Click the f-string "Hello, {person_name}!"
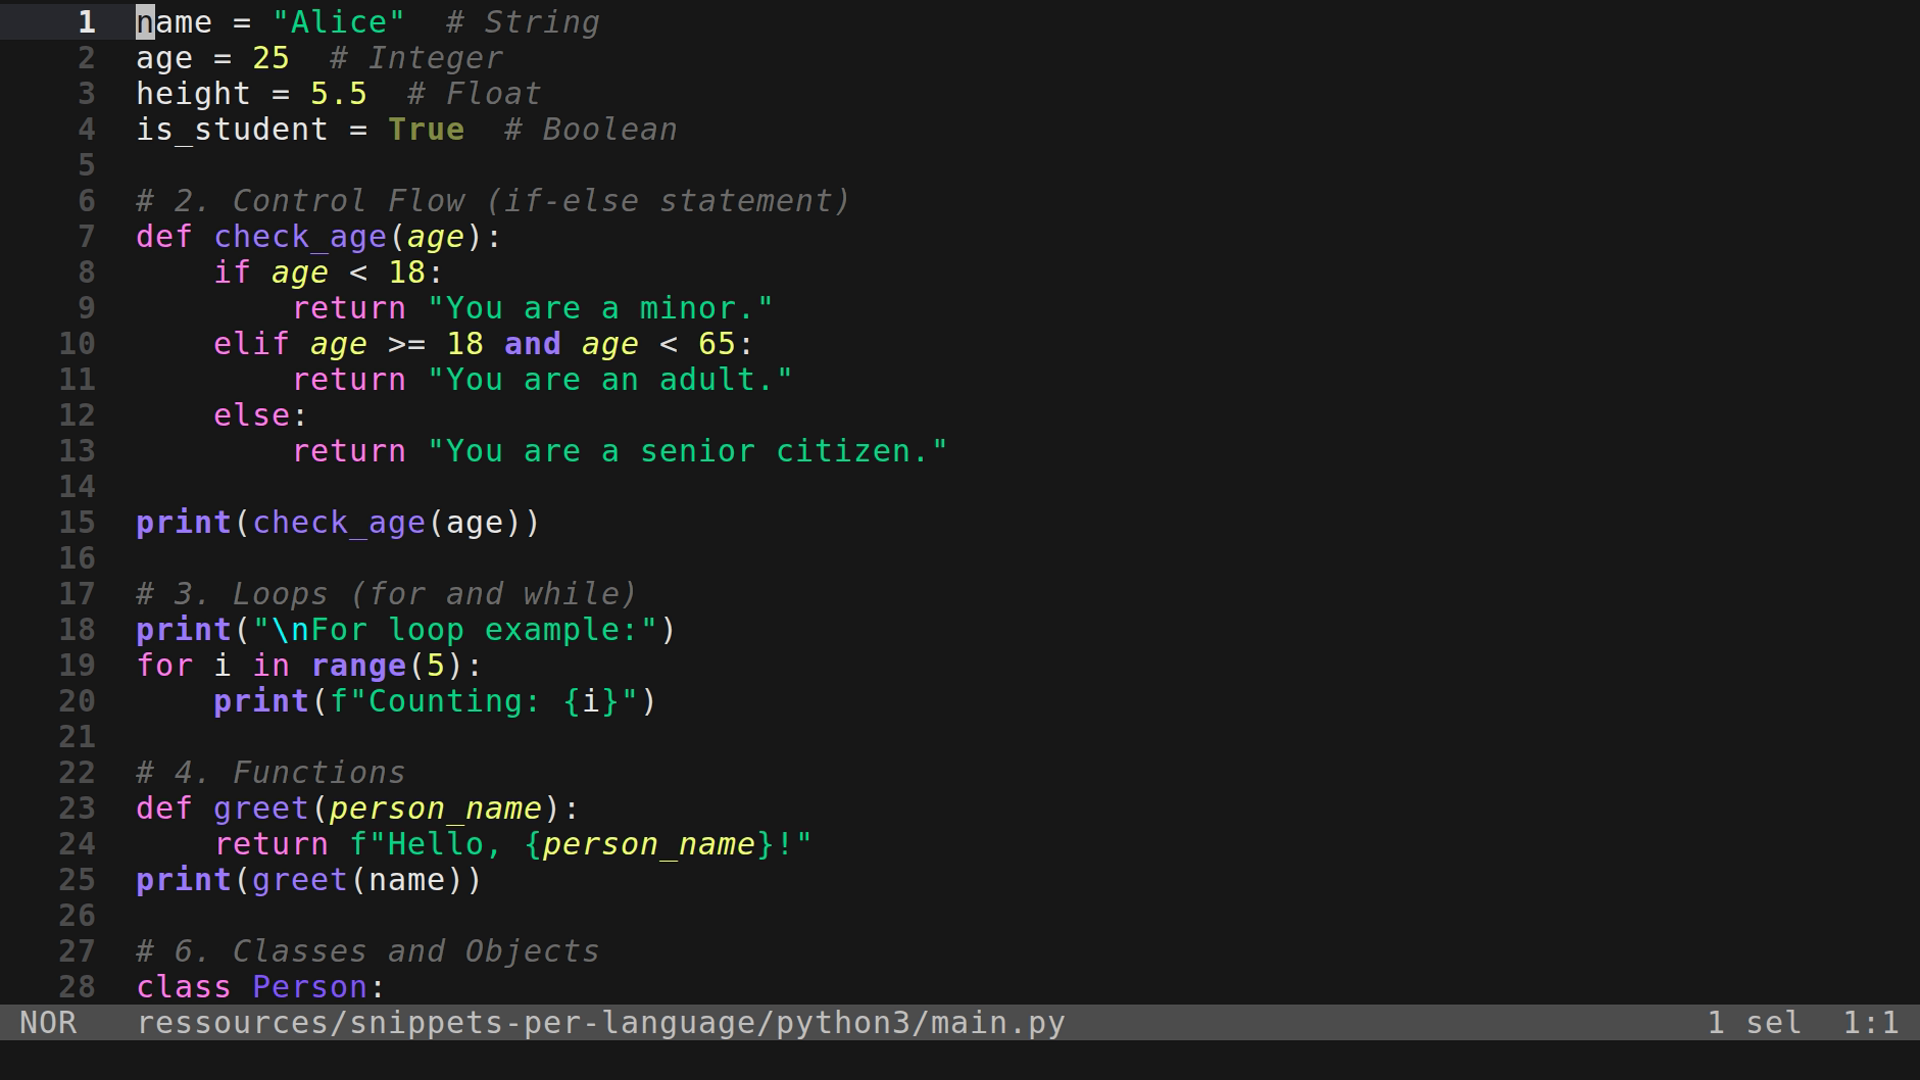The height and width of the screenshot is (1080, 1920). pos(581,845)
